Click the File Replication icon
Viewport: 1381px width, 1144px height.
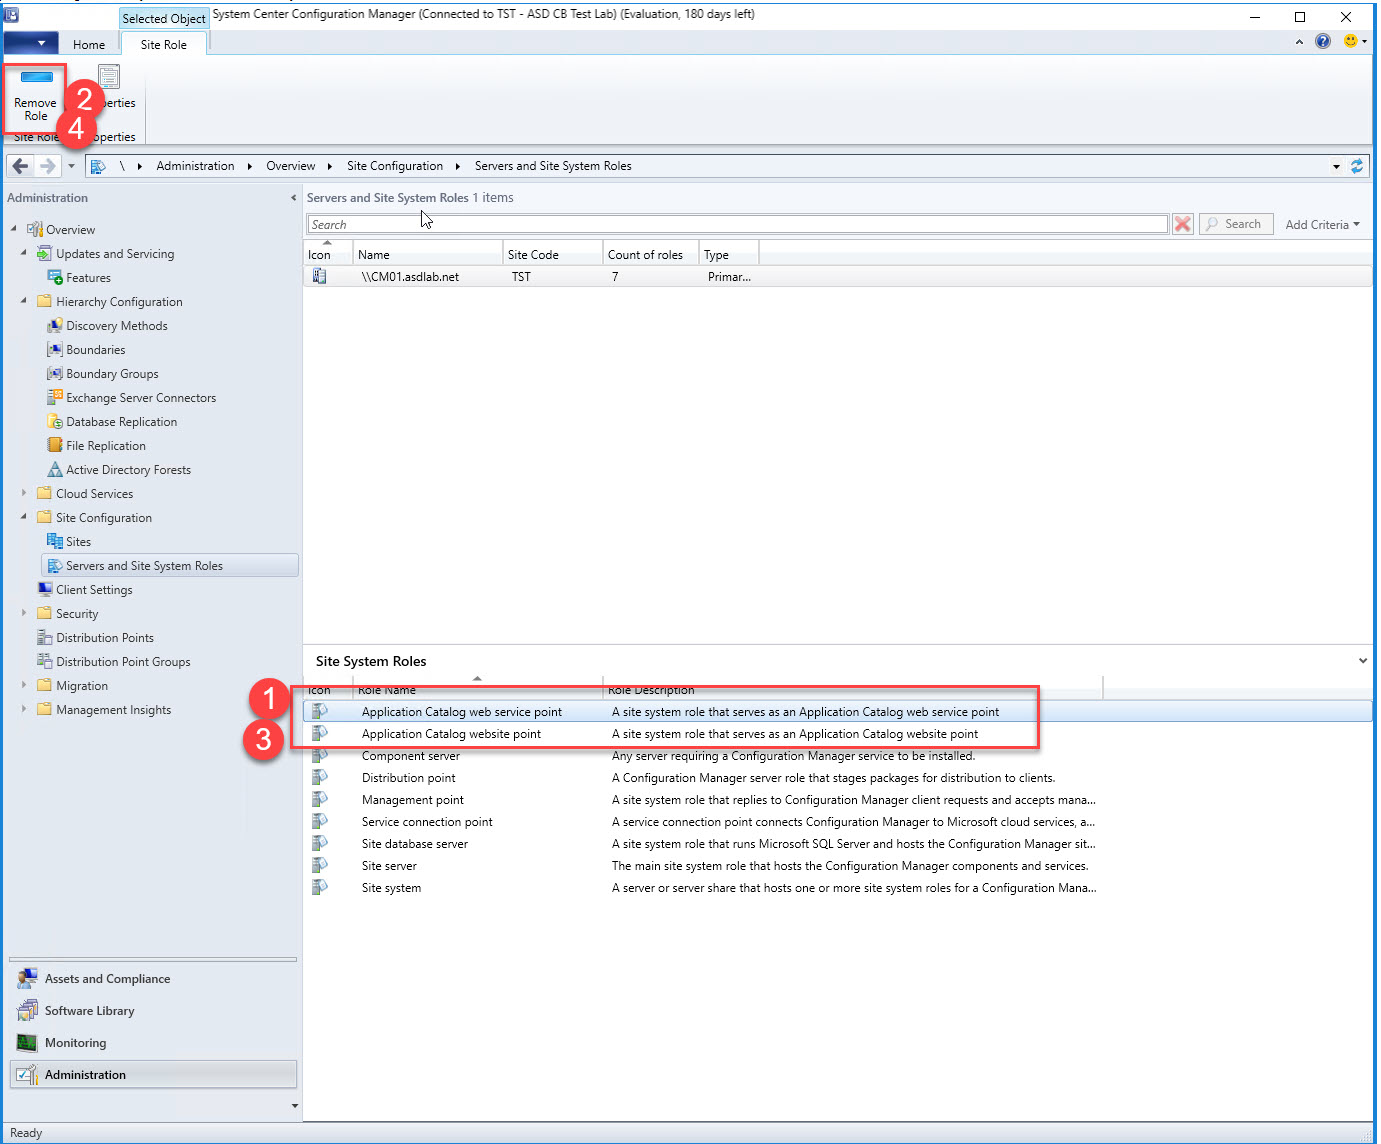coord(55,445)
